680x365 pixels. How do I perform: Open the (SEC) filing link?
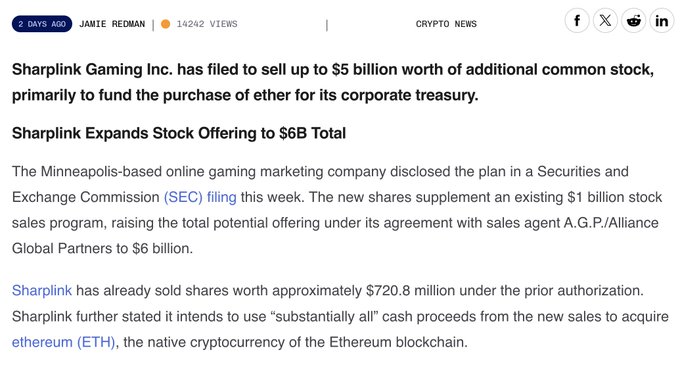200,197
